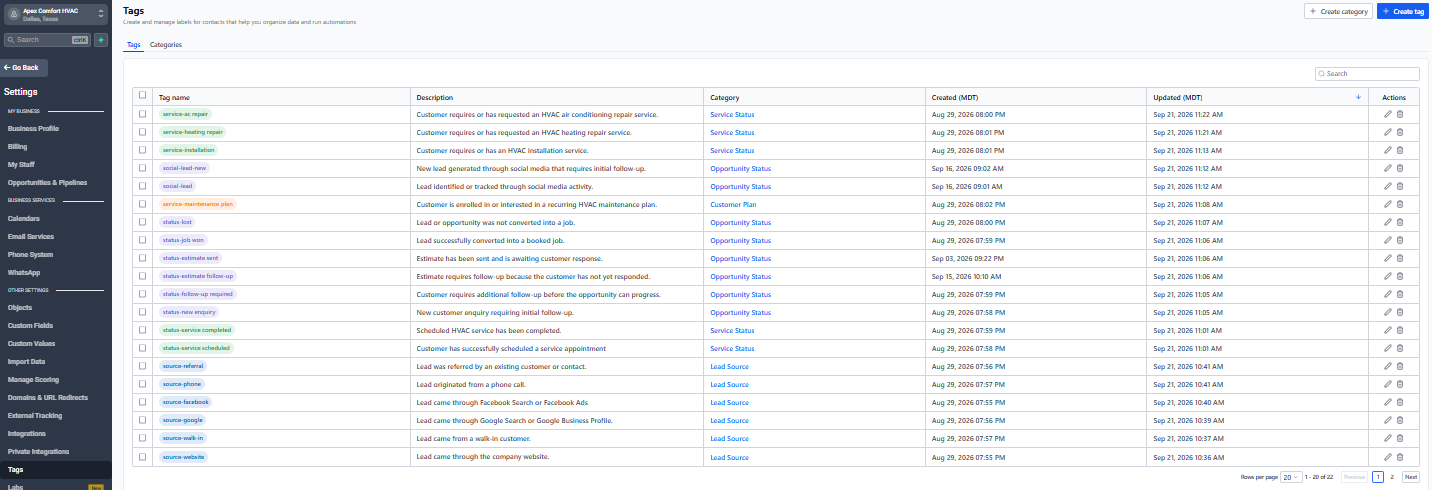Viewport: 1432px width, 490px height.
Task: Check the box for social-lead row
Action: pos(143,186)
